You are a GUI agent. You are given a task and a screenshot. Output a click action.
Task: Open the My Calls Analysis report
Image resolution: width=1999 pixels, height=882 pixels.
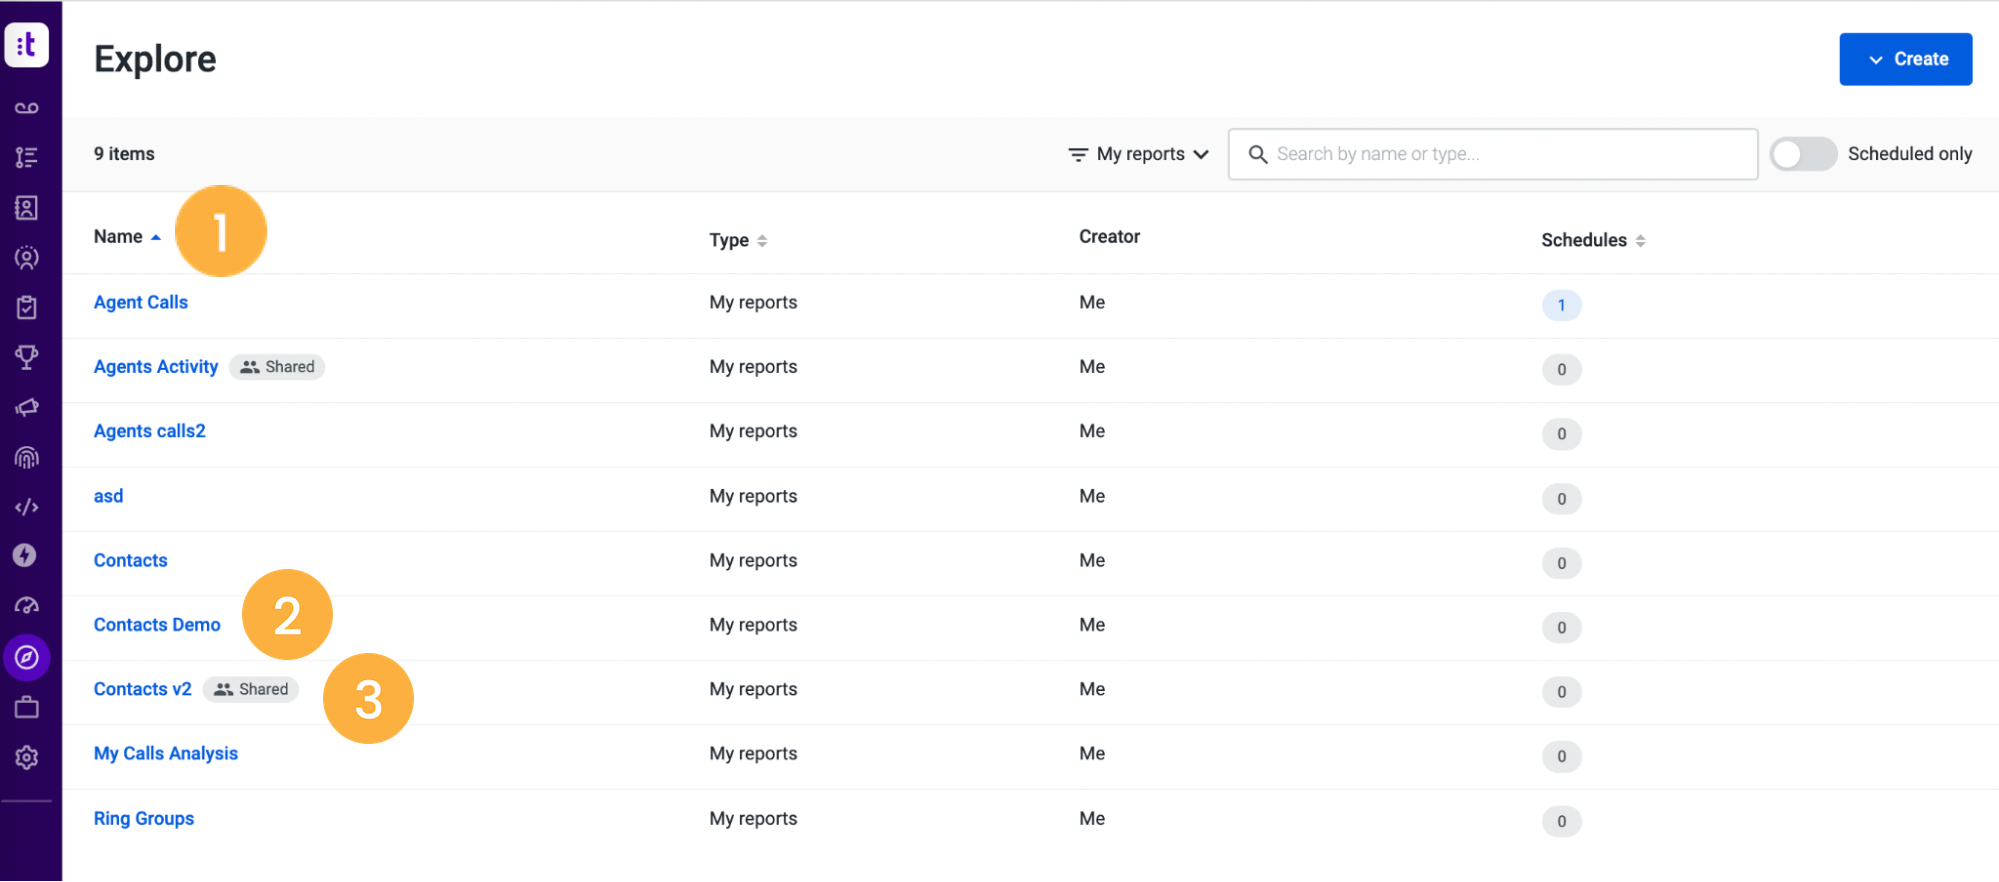(x=166, y=753)
